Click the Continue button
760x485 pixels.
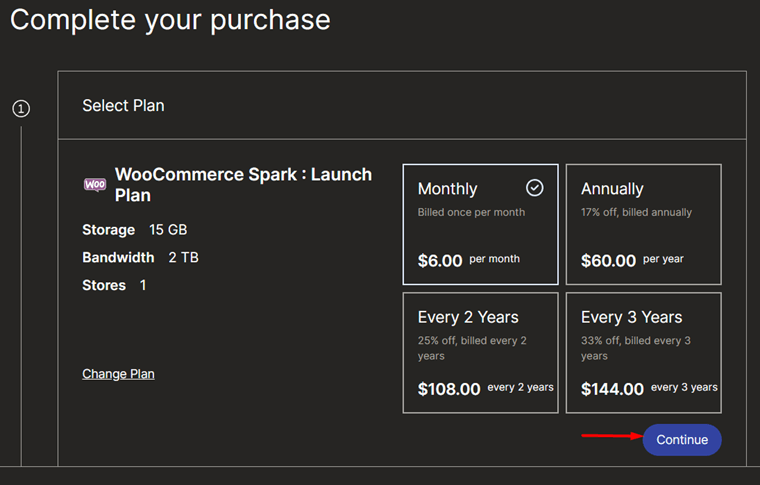[682, 440]
